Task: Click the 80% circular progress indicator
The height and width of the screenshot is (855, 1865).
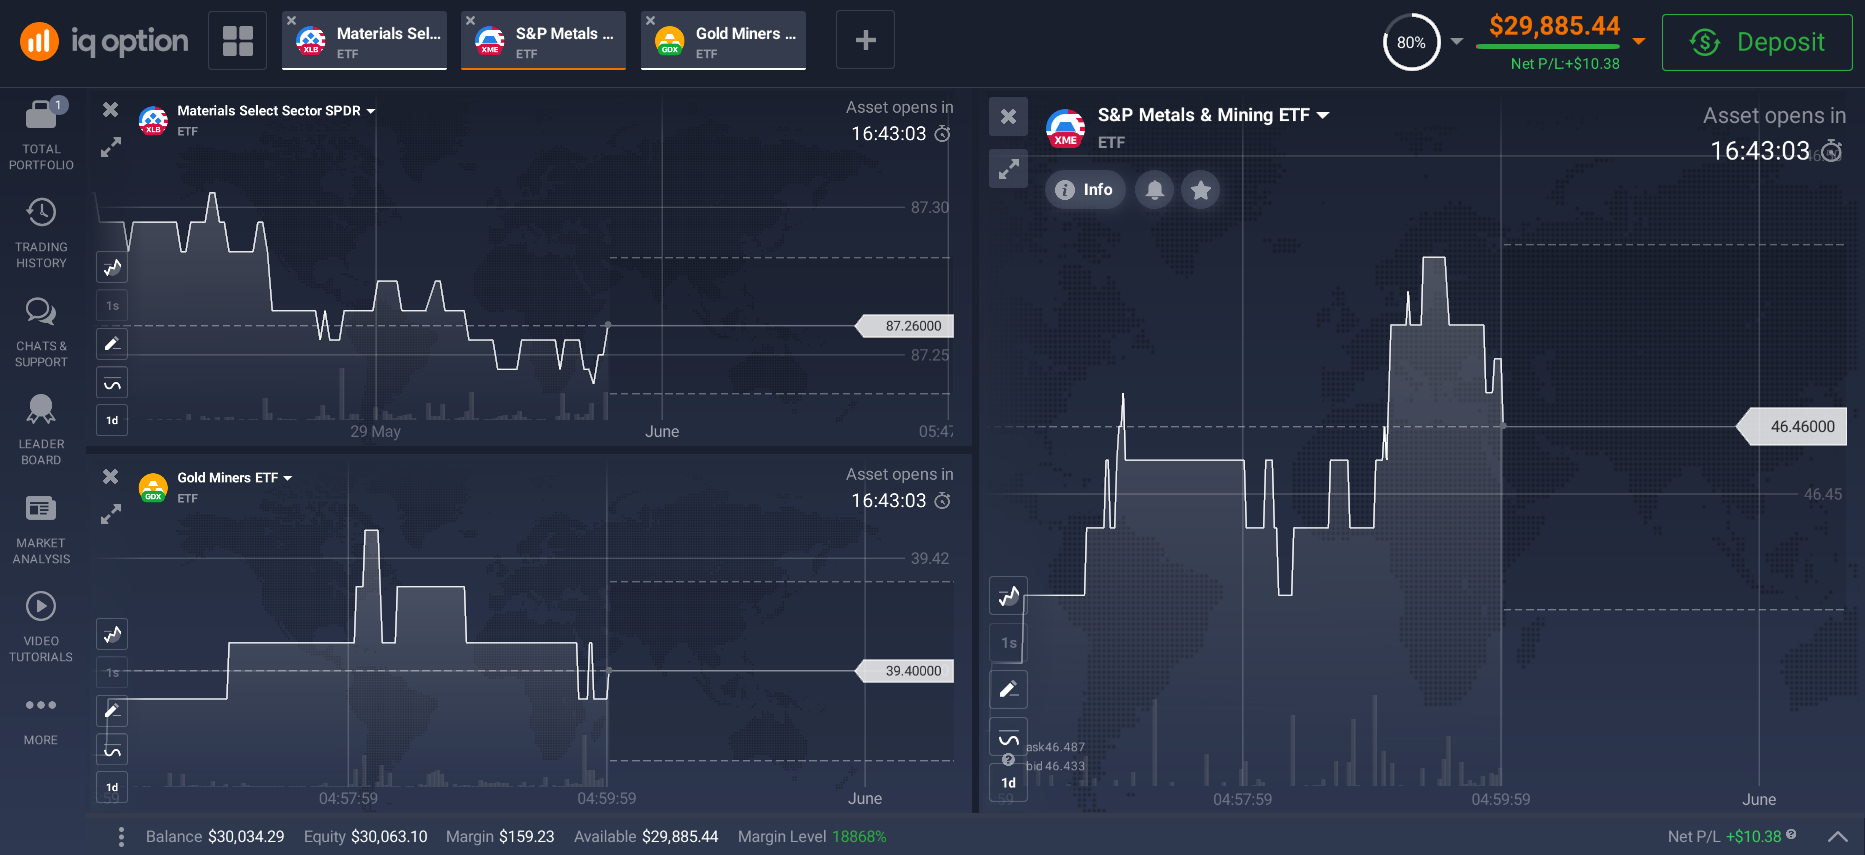Action: pyautogui.click(x=1411, y=42)
